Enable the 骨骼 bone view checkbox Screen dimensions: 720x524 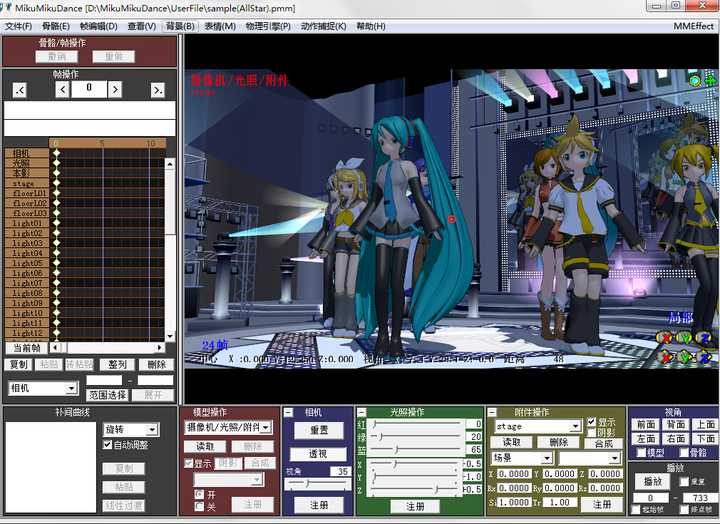pos(684,453)
